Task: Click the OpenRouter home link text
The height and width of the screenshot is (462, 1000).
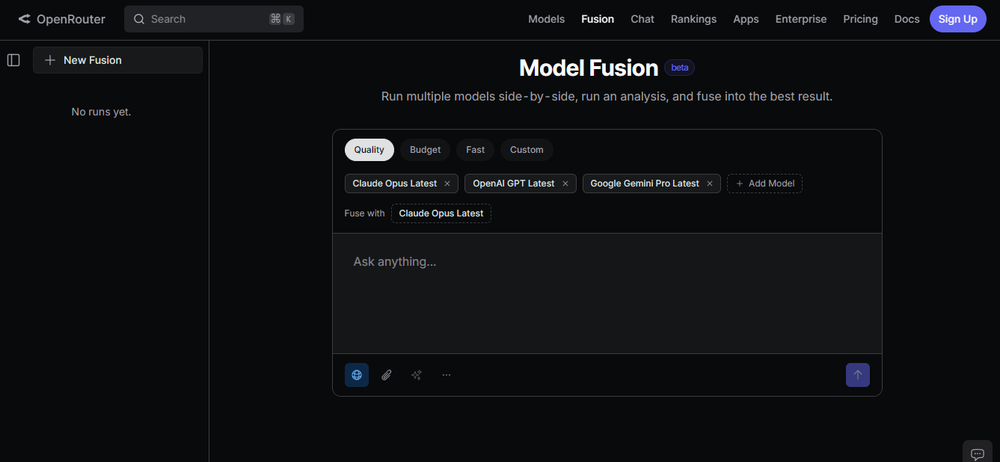Action: point(71,19)
